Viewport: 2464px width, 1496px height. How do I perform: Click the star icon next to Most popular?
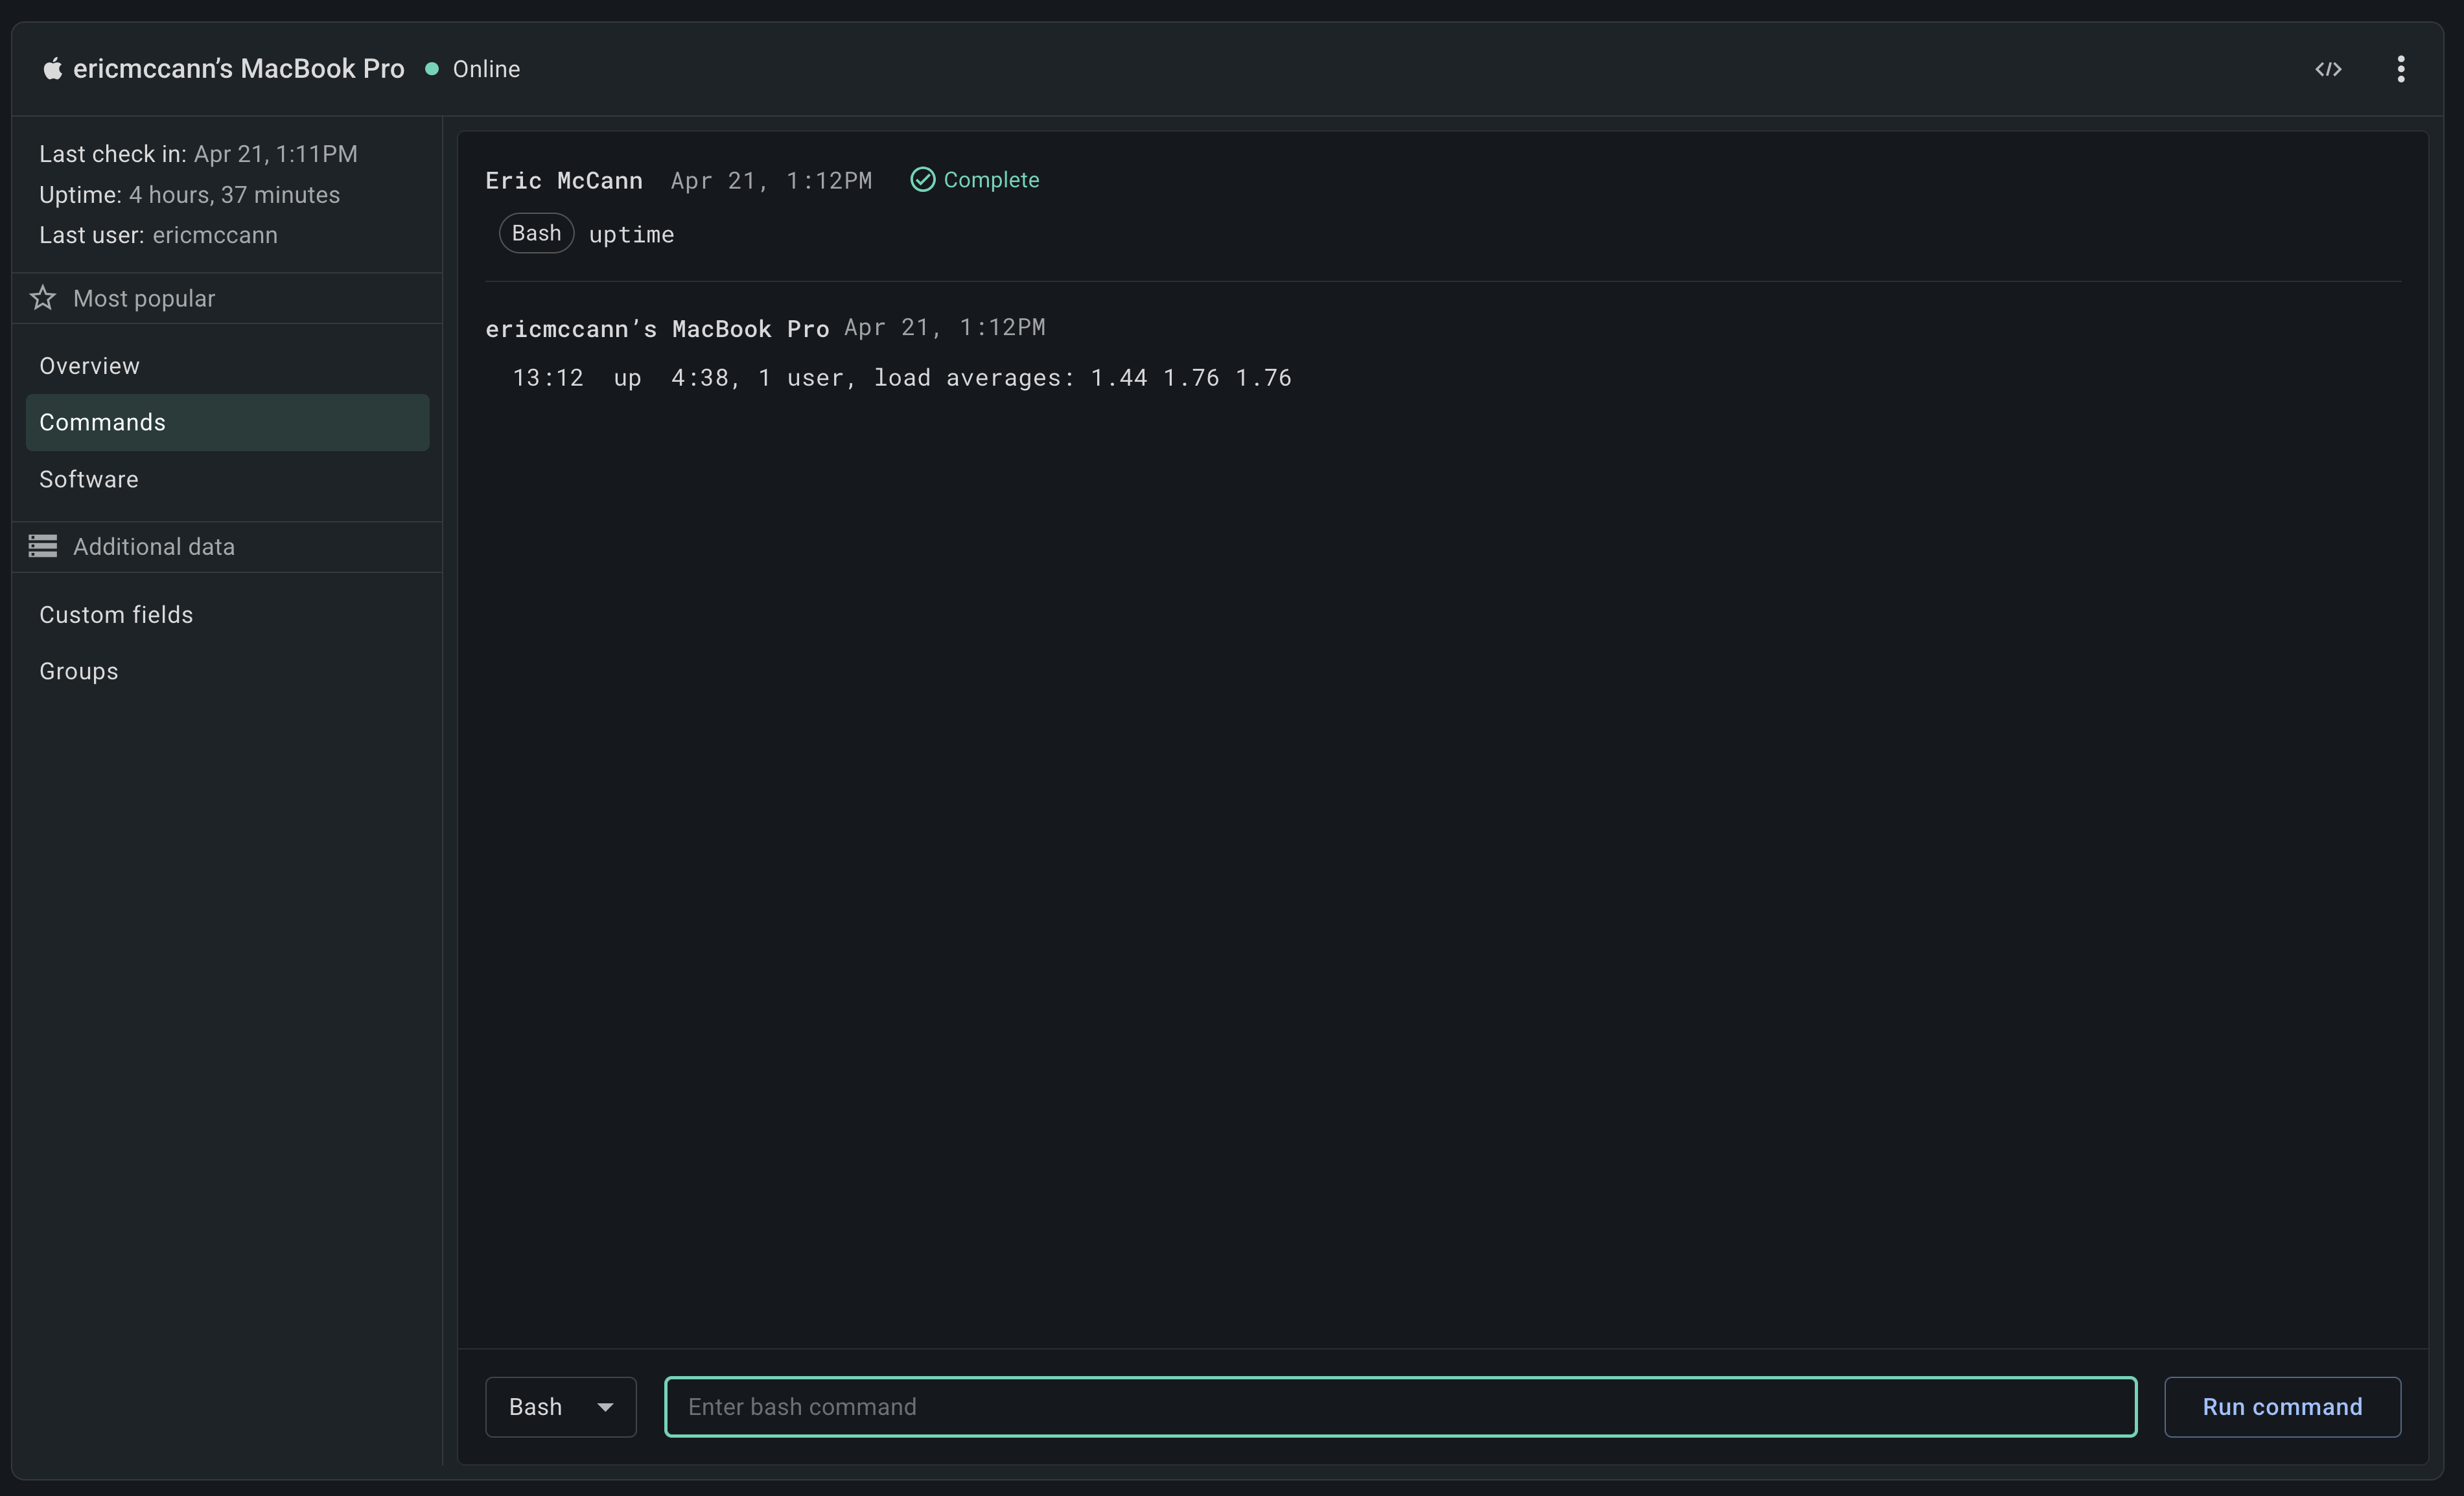click(x=43, y=298)
